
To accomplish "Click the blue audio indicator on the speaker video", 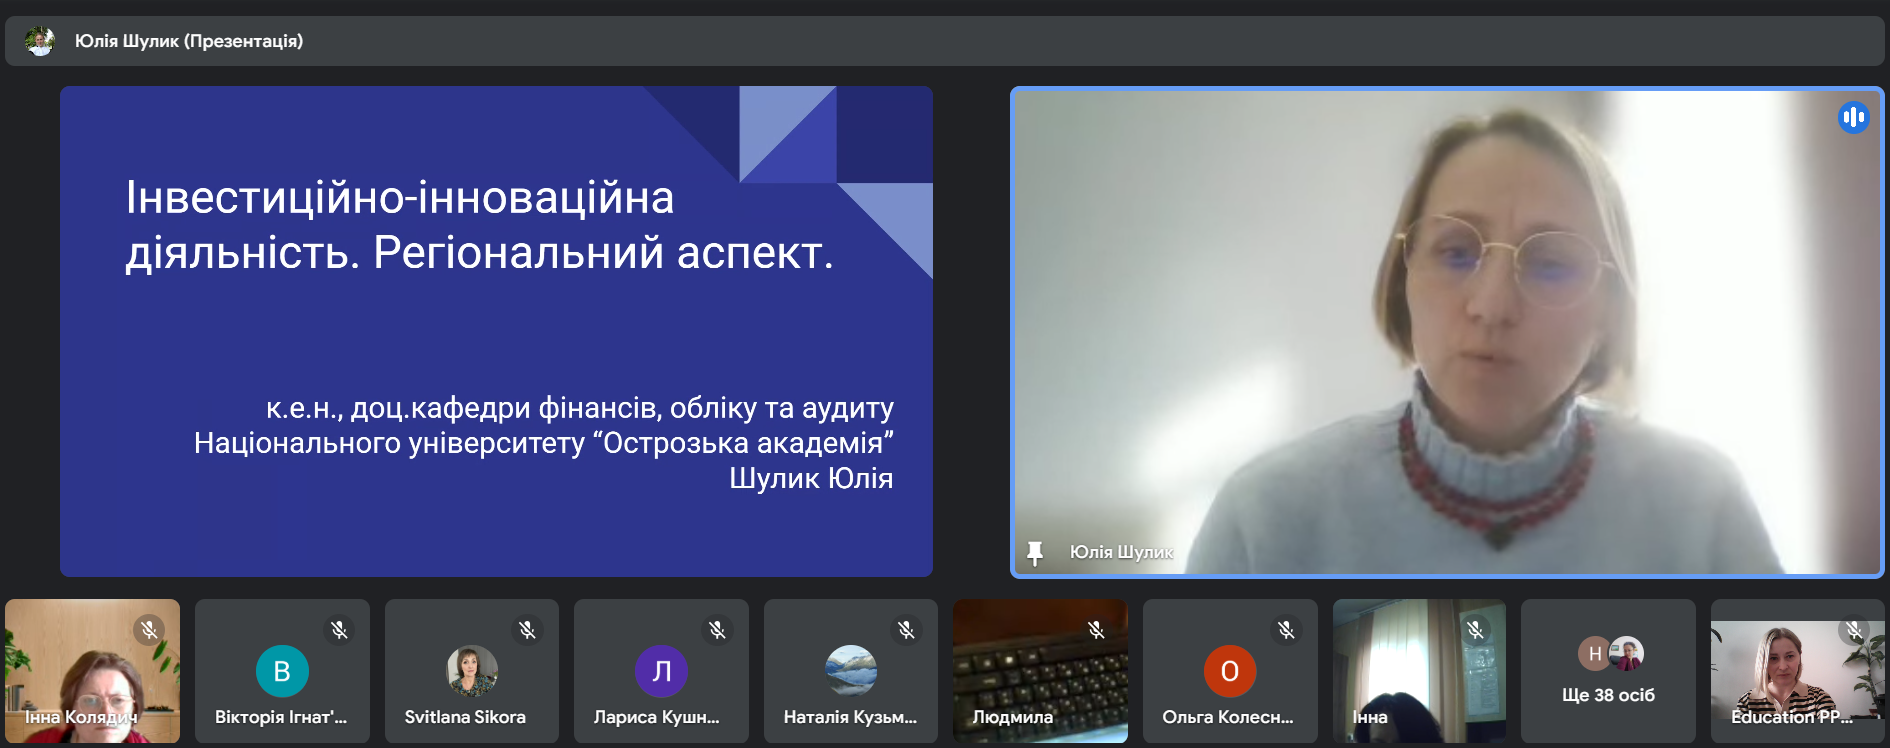I will pos(1853,118).
